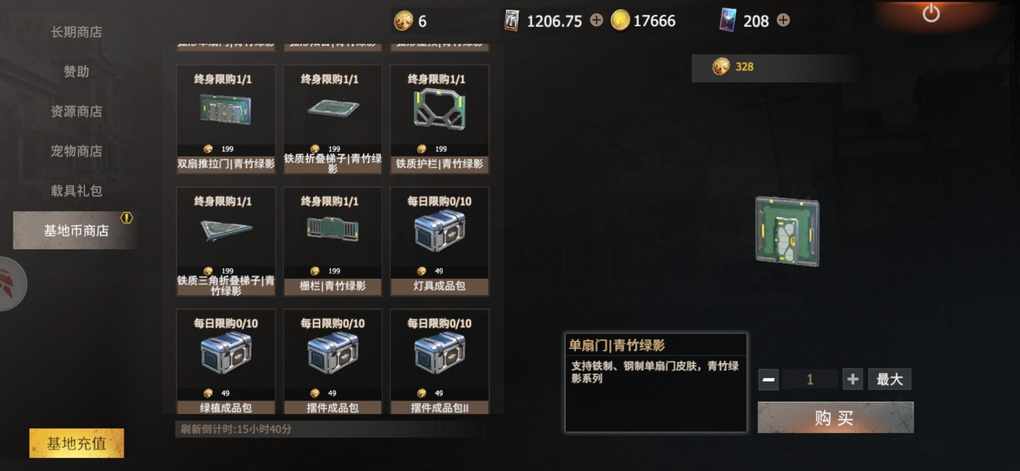Screen dimensions: 1020x471
Task: Select the 铁质折叠梯子|青竹绿影 item
Action: pos(333,119)
